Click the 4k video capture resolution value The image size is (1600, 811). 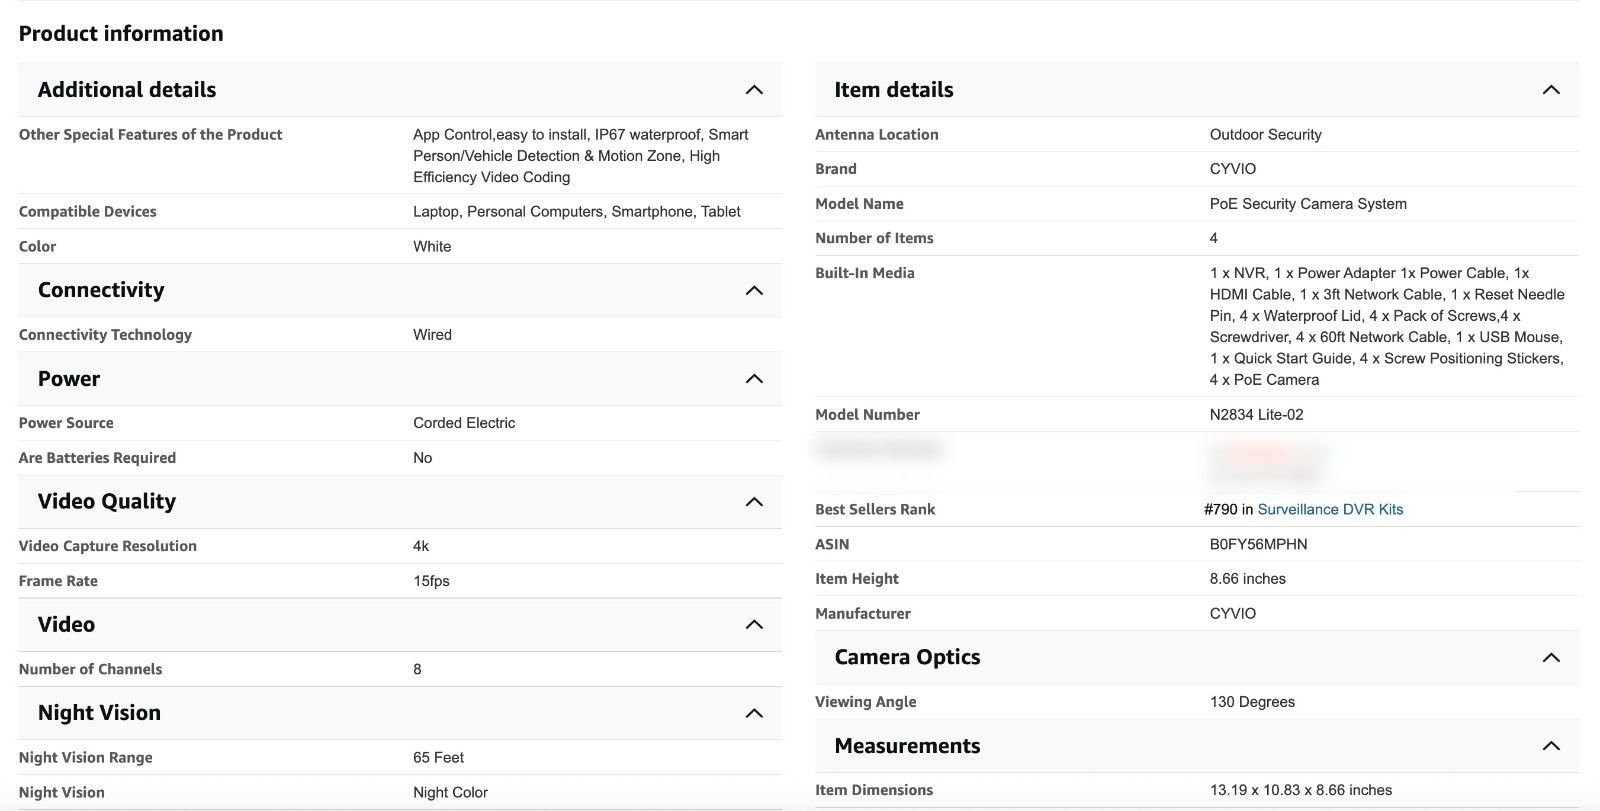421,546
